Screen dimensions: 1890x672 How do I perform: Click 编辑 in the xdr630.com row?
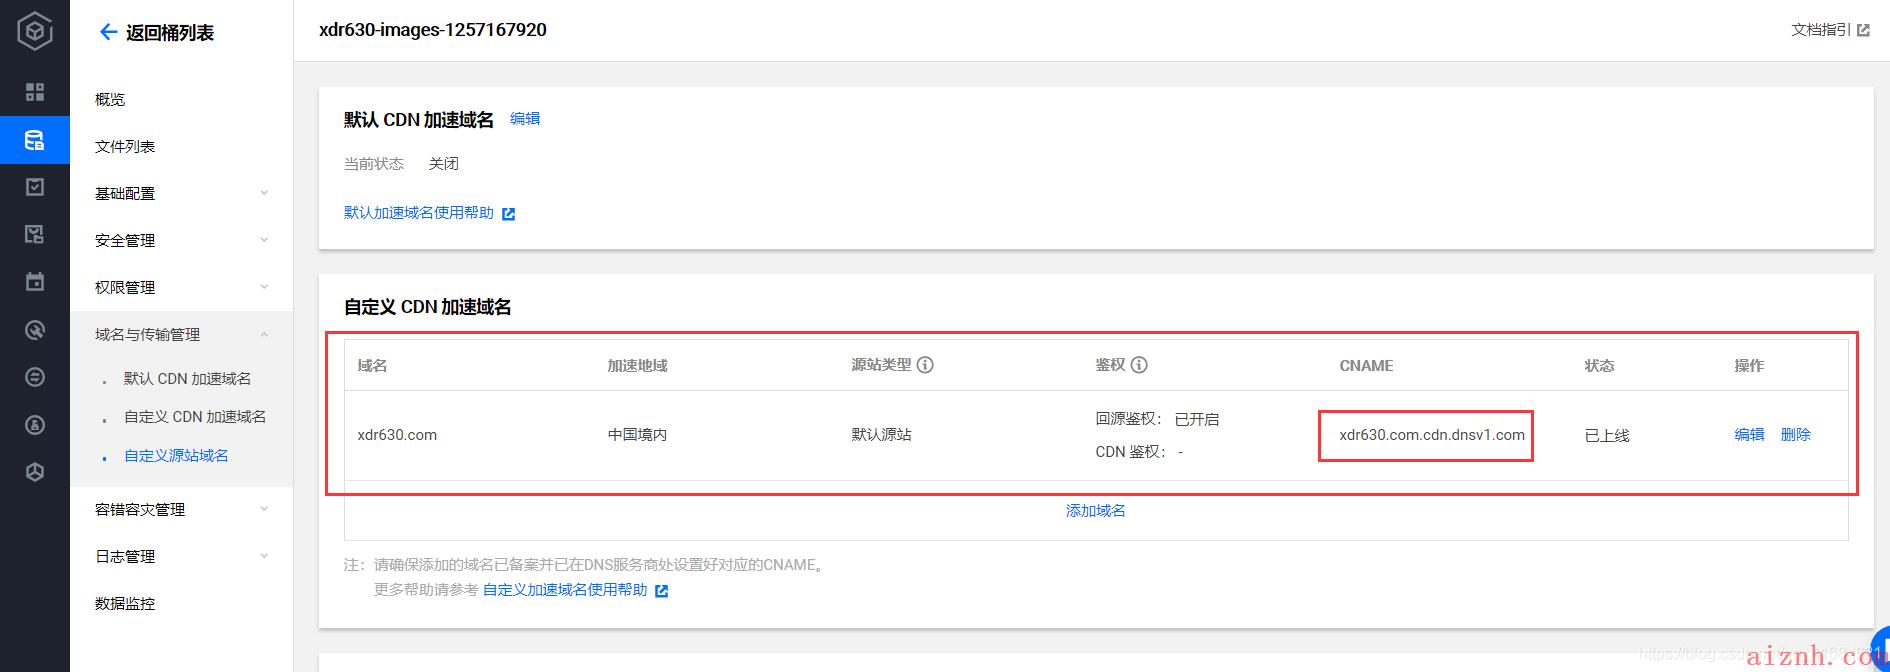1749,434
